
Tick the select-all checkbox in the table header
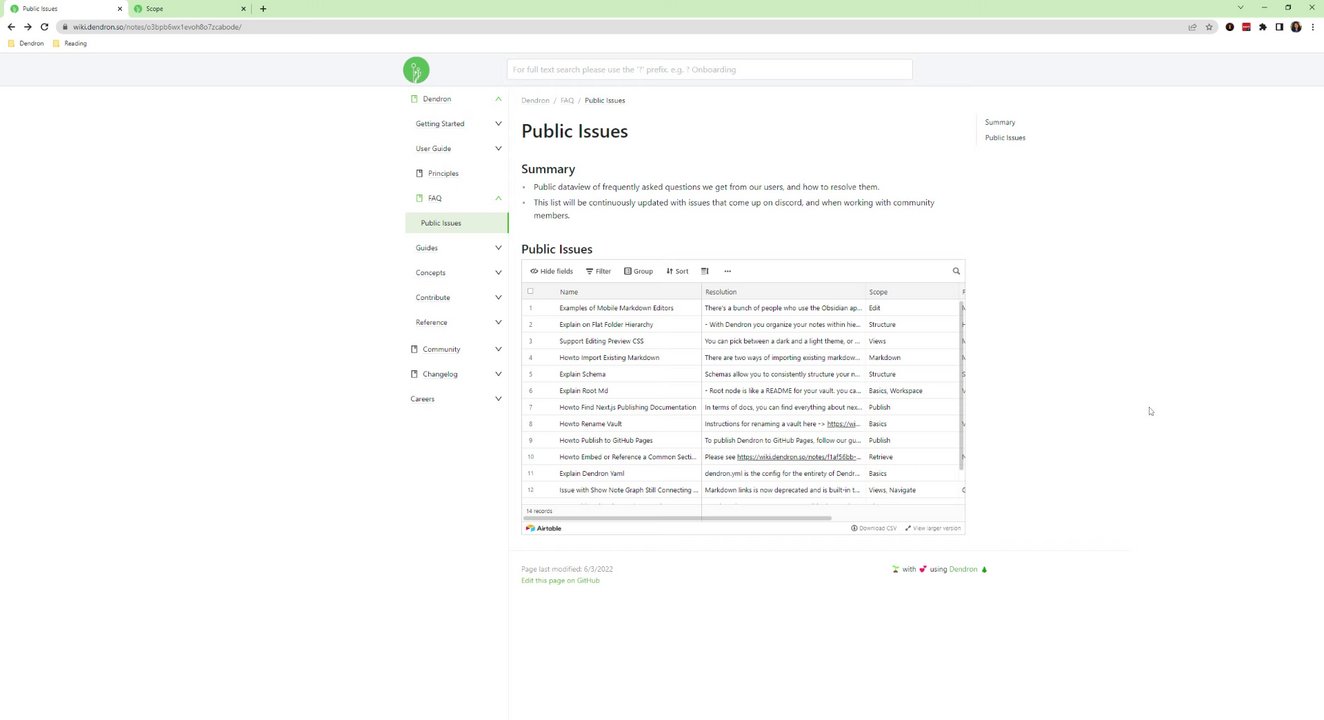[531, 291]
